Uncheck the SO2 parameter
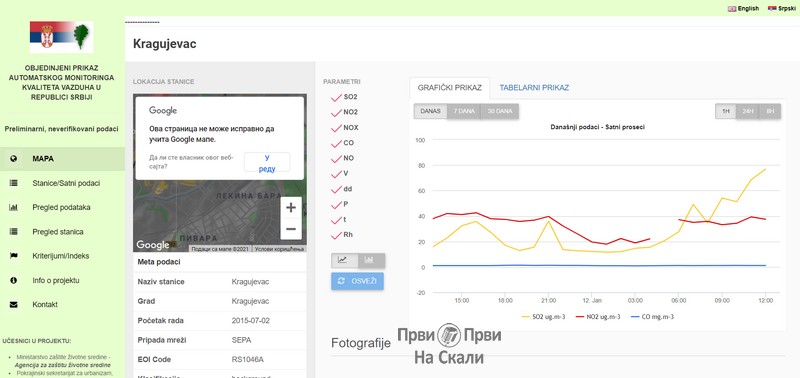 tap(336, 97)
